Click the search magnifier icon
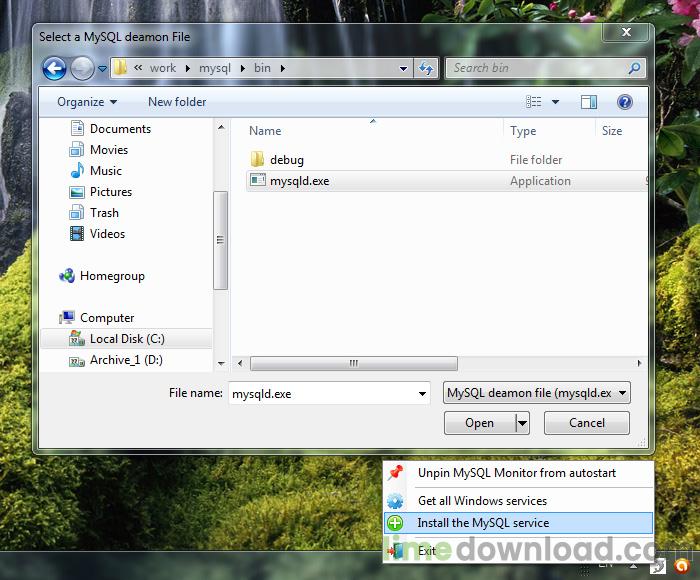Screen dimensions: 700x580 (x=634, y=68)
